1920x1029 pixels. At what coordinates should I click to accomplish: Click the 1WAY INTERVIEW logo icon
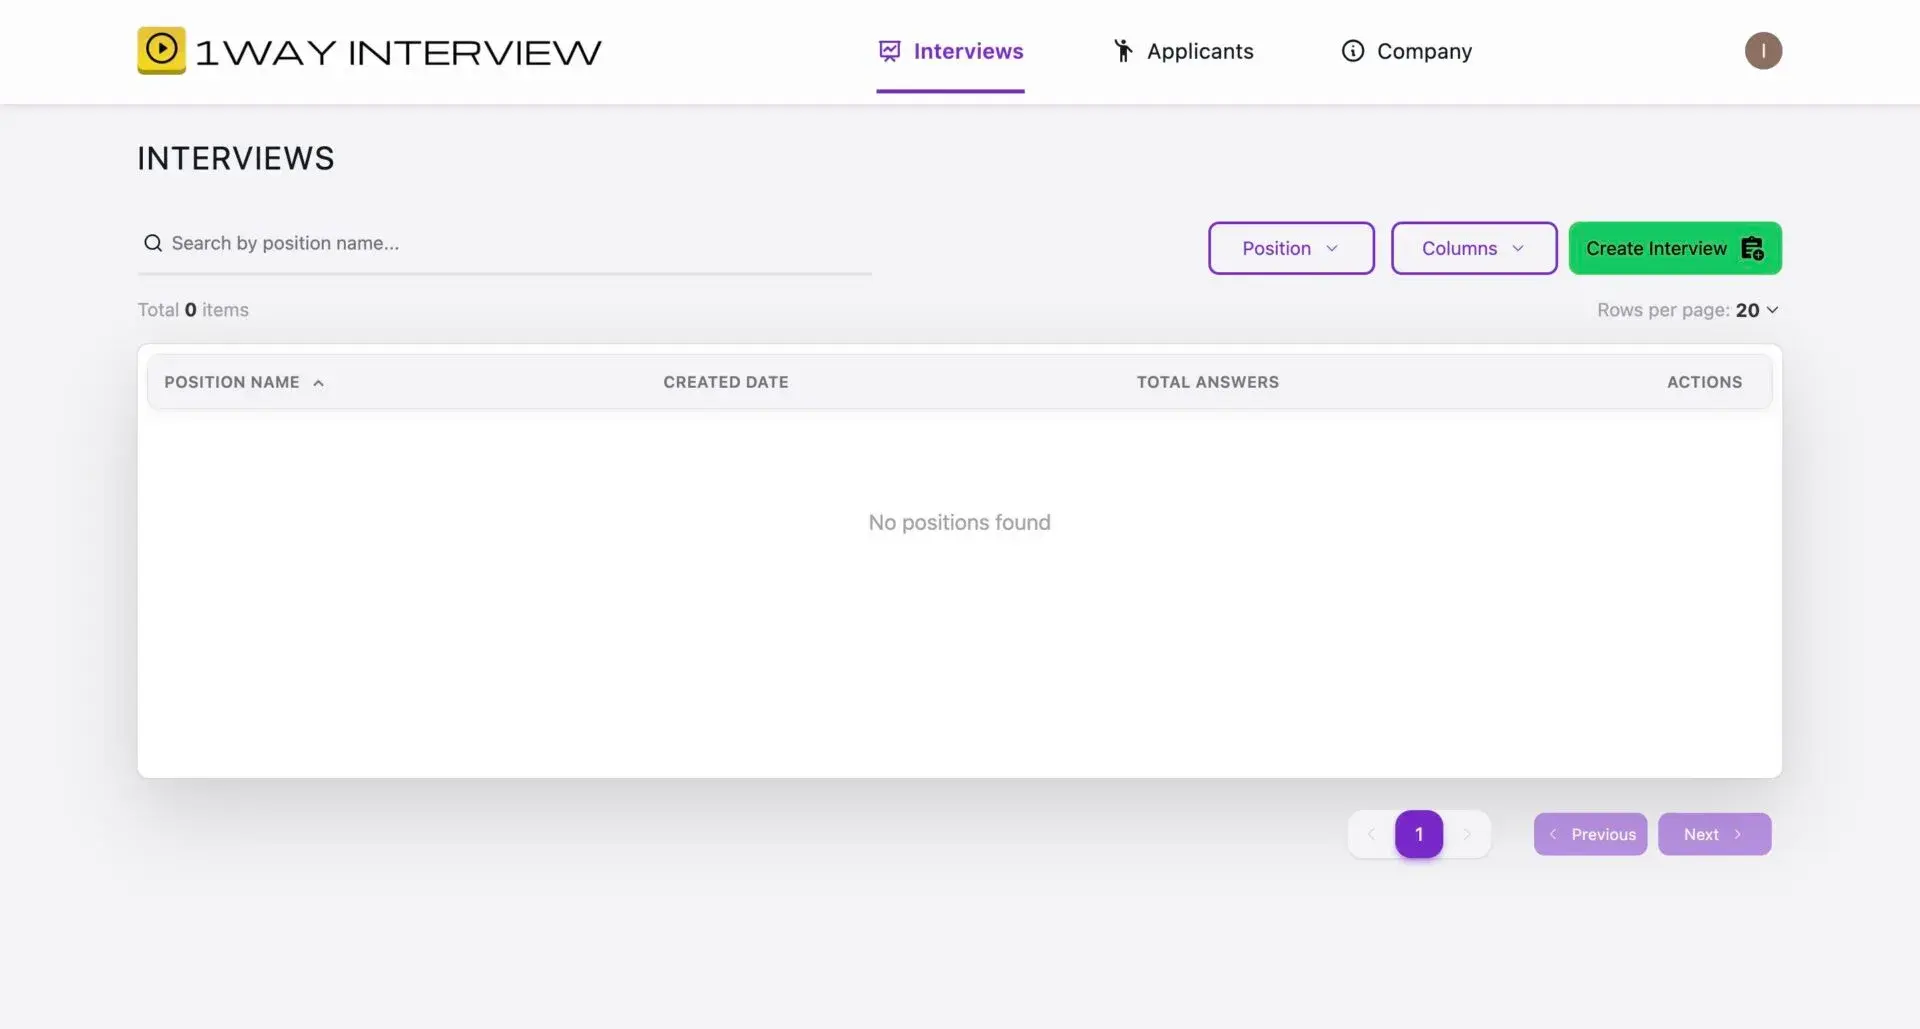point(161,50)
